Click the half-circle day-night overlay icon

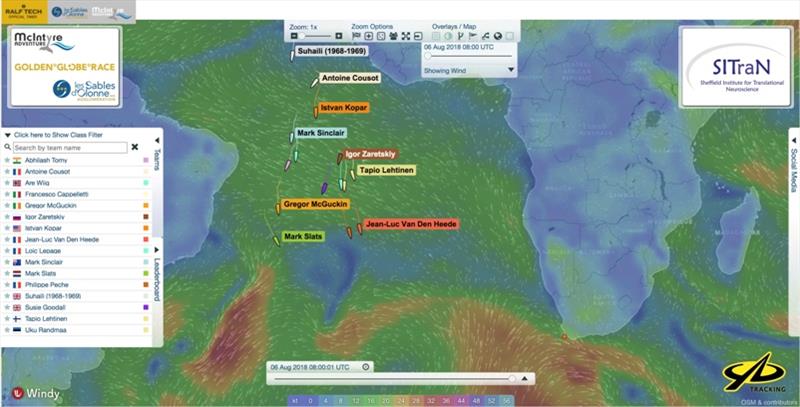coord(448,36)
